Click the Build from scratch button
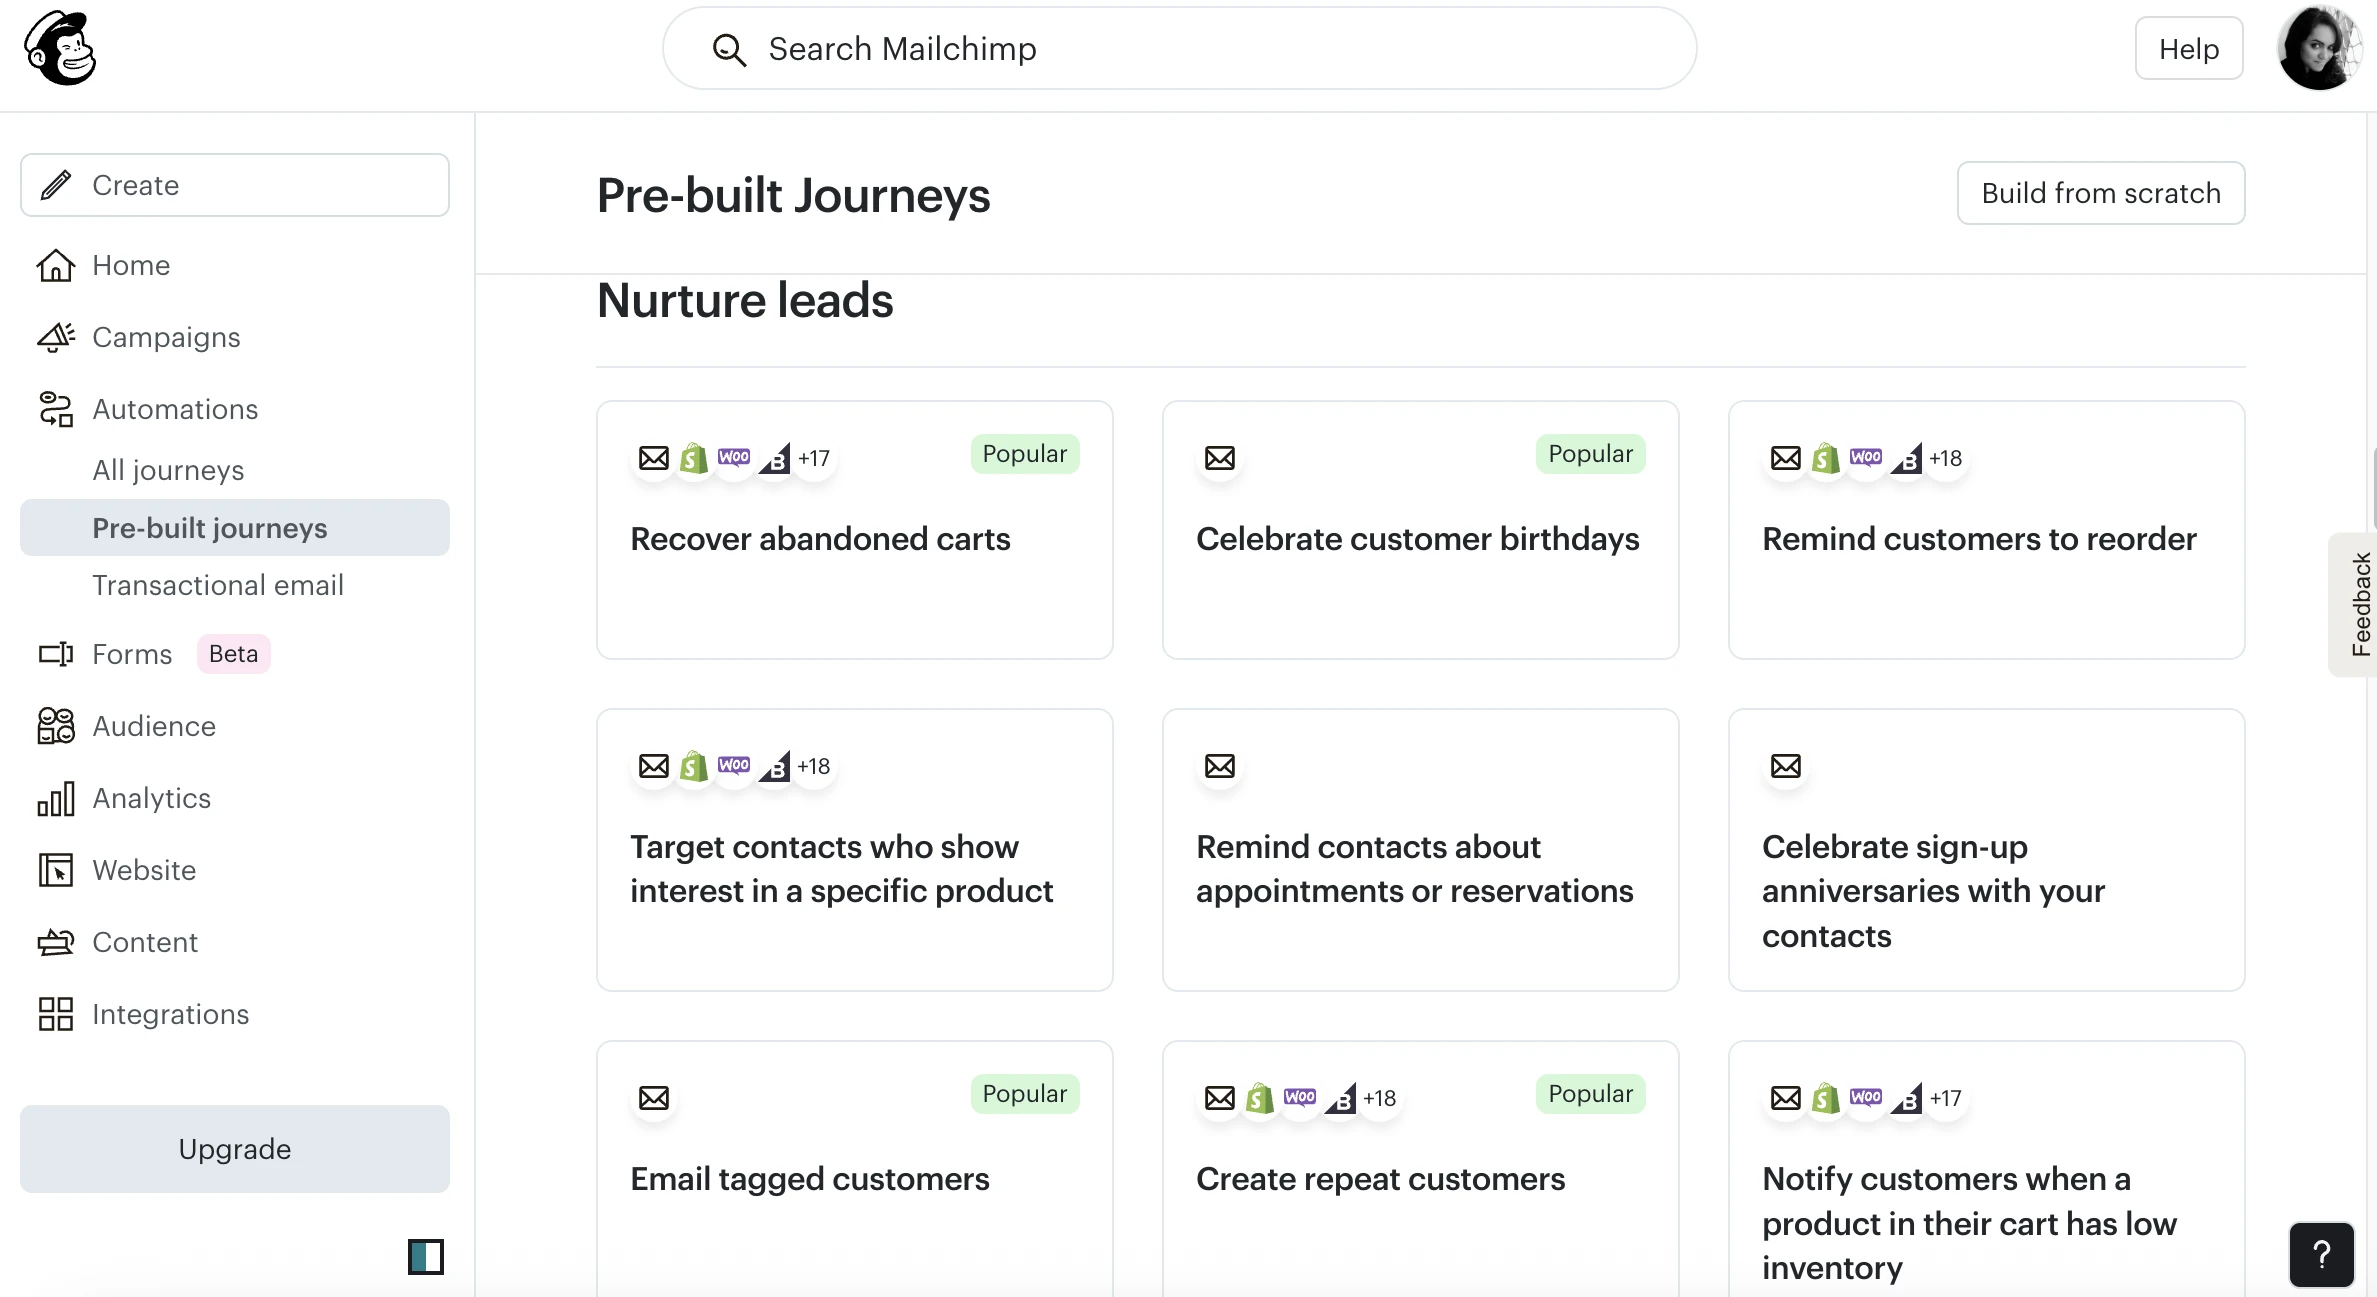 pos(2100,193)
